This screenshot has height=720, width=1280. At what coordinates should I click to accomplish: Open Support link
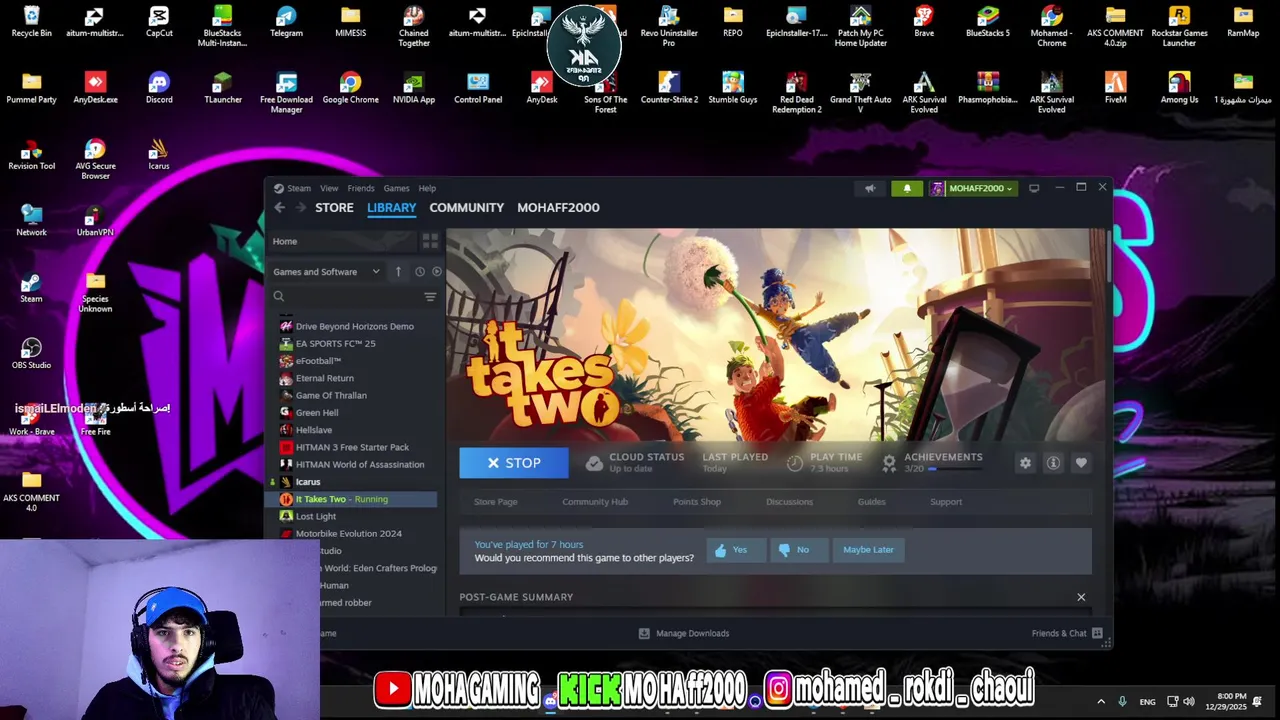coord(946,502)
